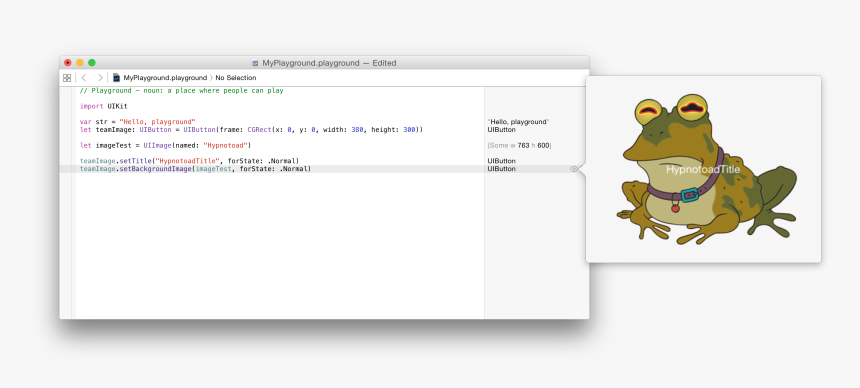
Task: Go forward with the right chevron
Action: click(100, 78)
